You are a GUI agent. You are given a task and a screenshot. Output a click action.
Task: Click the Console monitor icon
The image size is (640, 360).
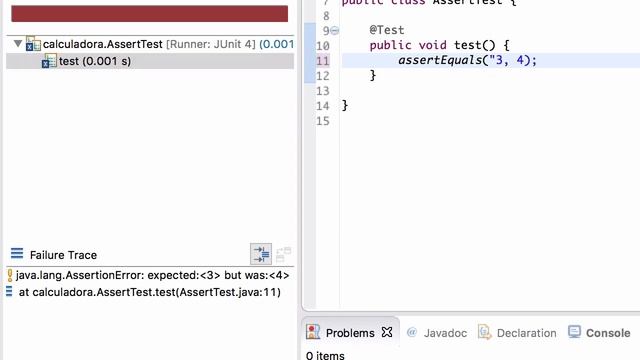(x=574, y=332)
